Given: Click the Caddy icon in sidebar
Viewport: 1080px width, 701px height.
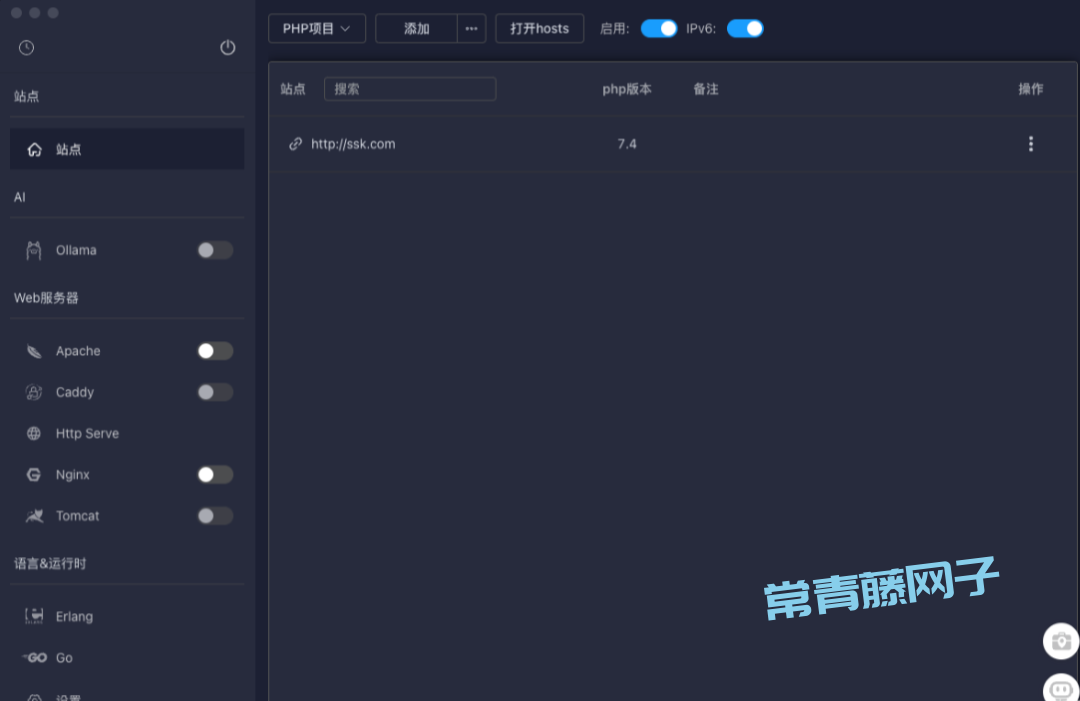Looking at the screenshot, I should coord(34,392).
